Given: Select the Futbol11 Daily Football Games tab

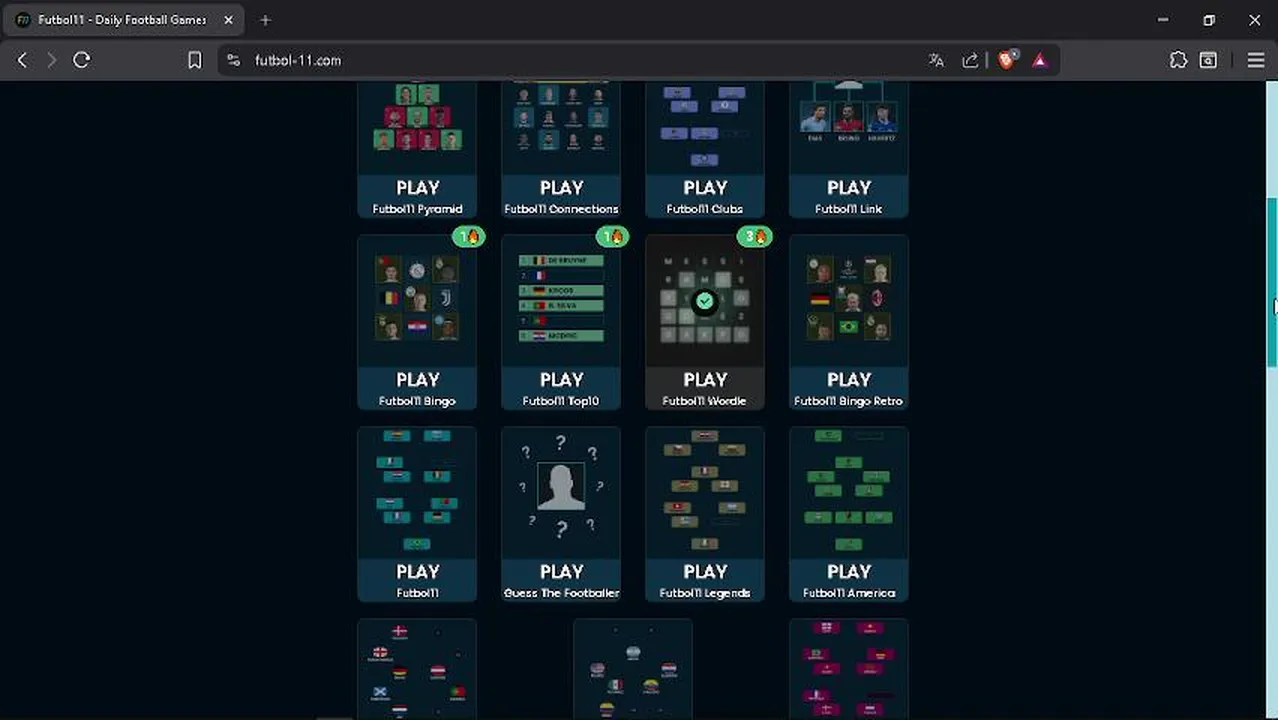Looking at the screenshot, I should [x=125, y=20].
